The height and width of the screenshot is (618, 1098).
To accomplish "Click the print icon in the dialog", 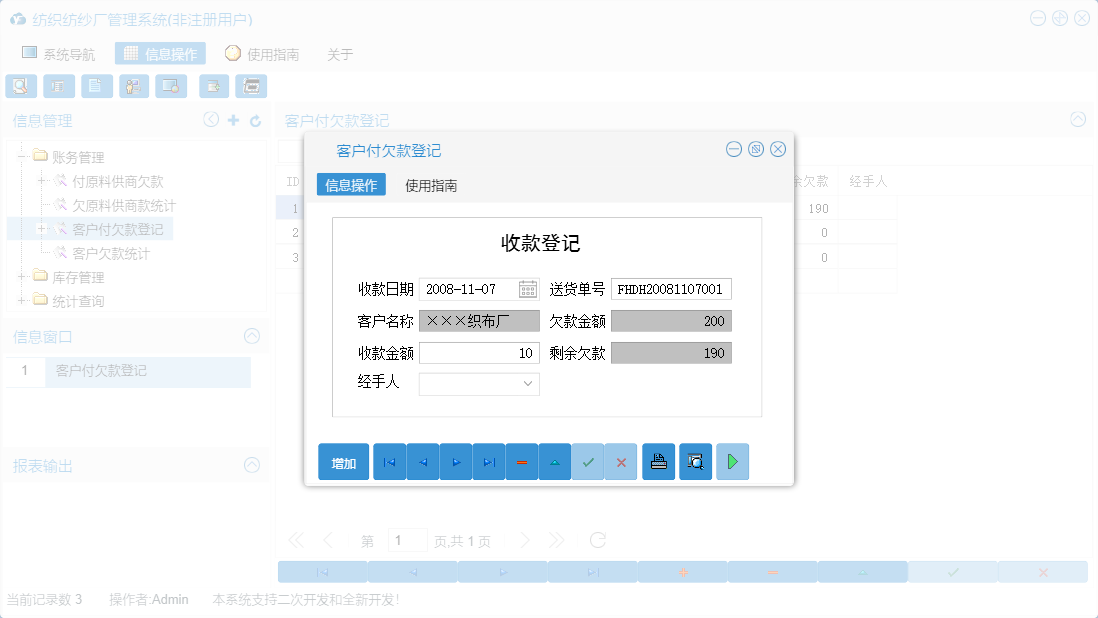I will tap(658, 461).
